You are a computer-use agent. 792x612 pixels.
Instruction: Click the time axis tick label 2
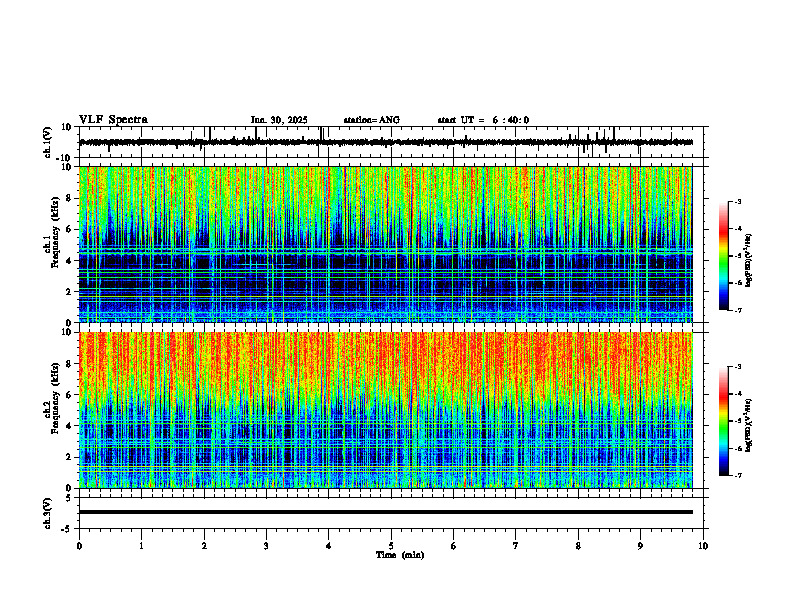[204, 546]
